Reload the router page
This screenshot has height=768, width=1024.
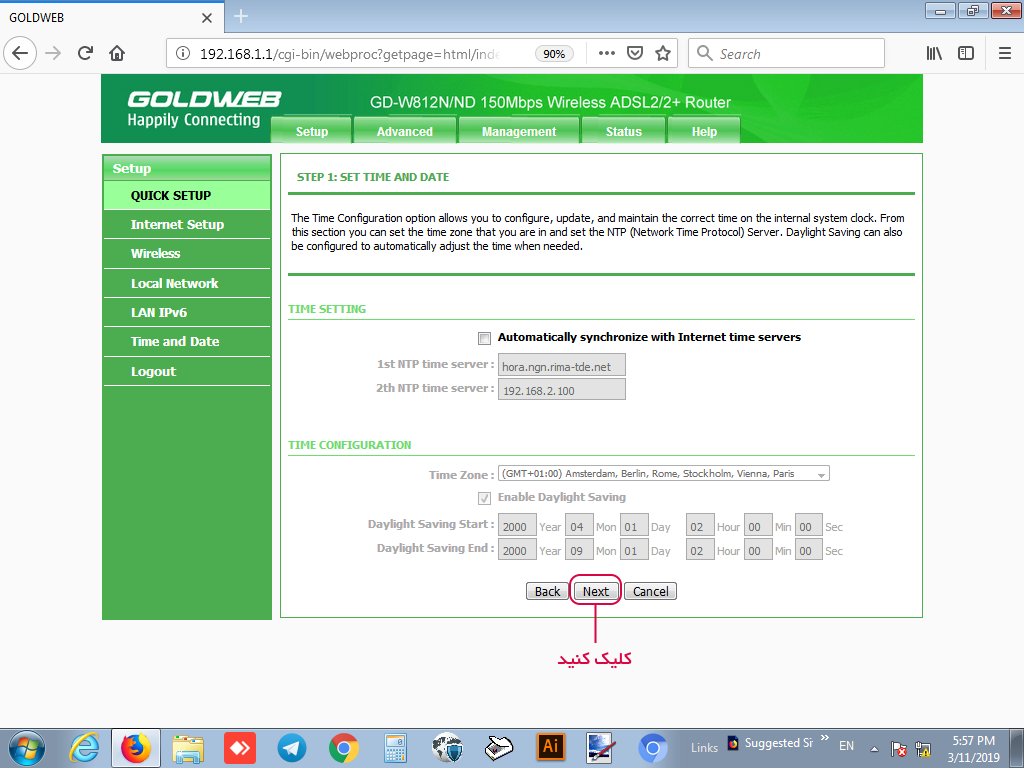[85, 53]
